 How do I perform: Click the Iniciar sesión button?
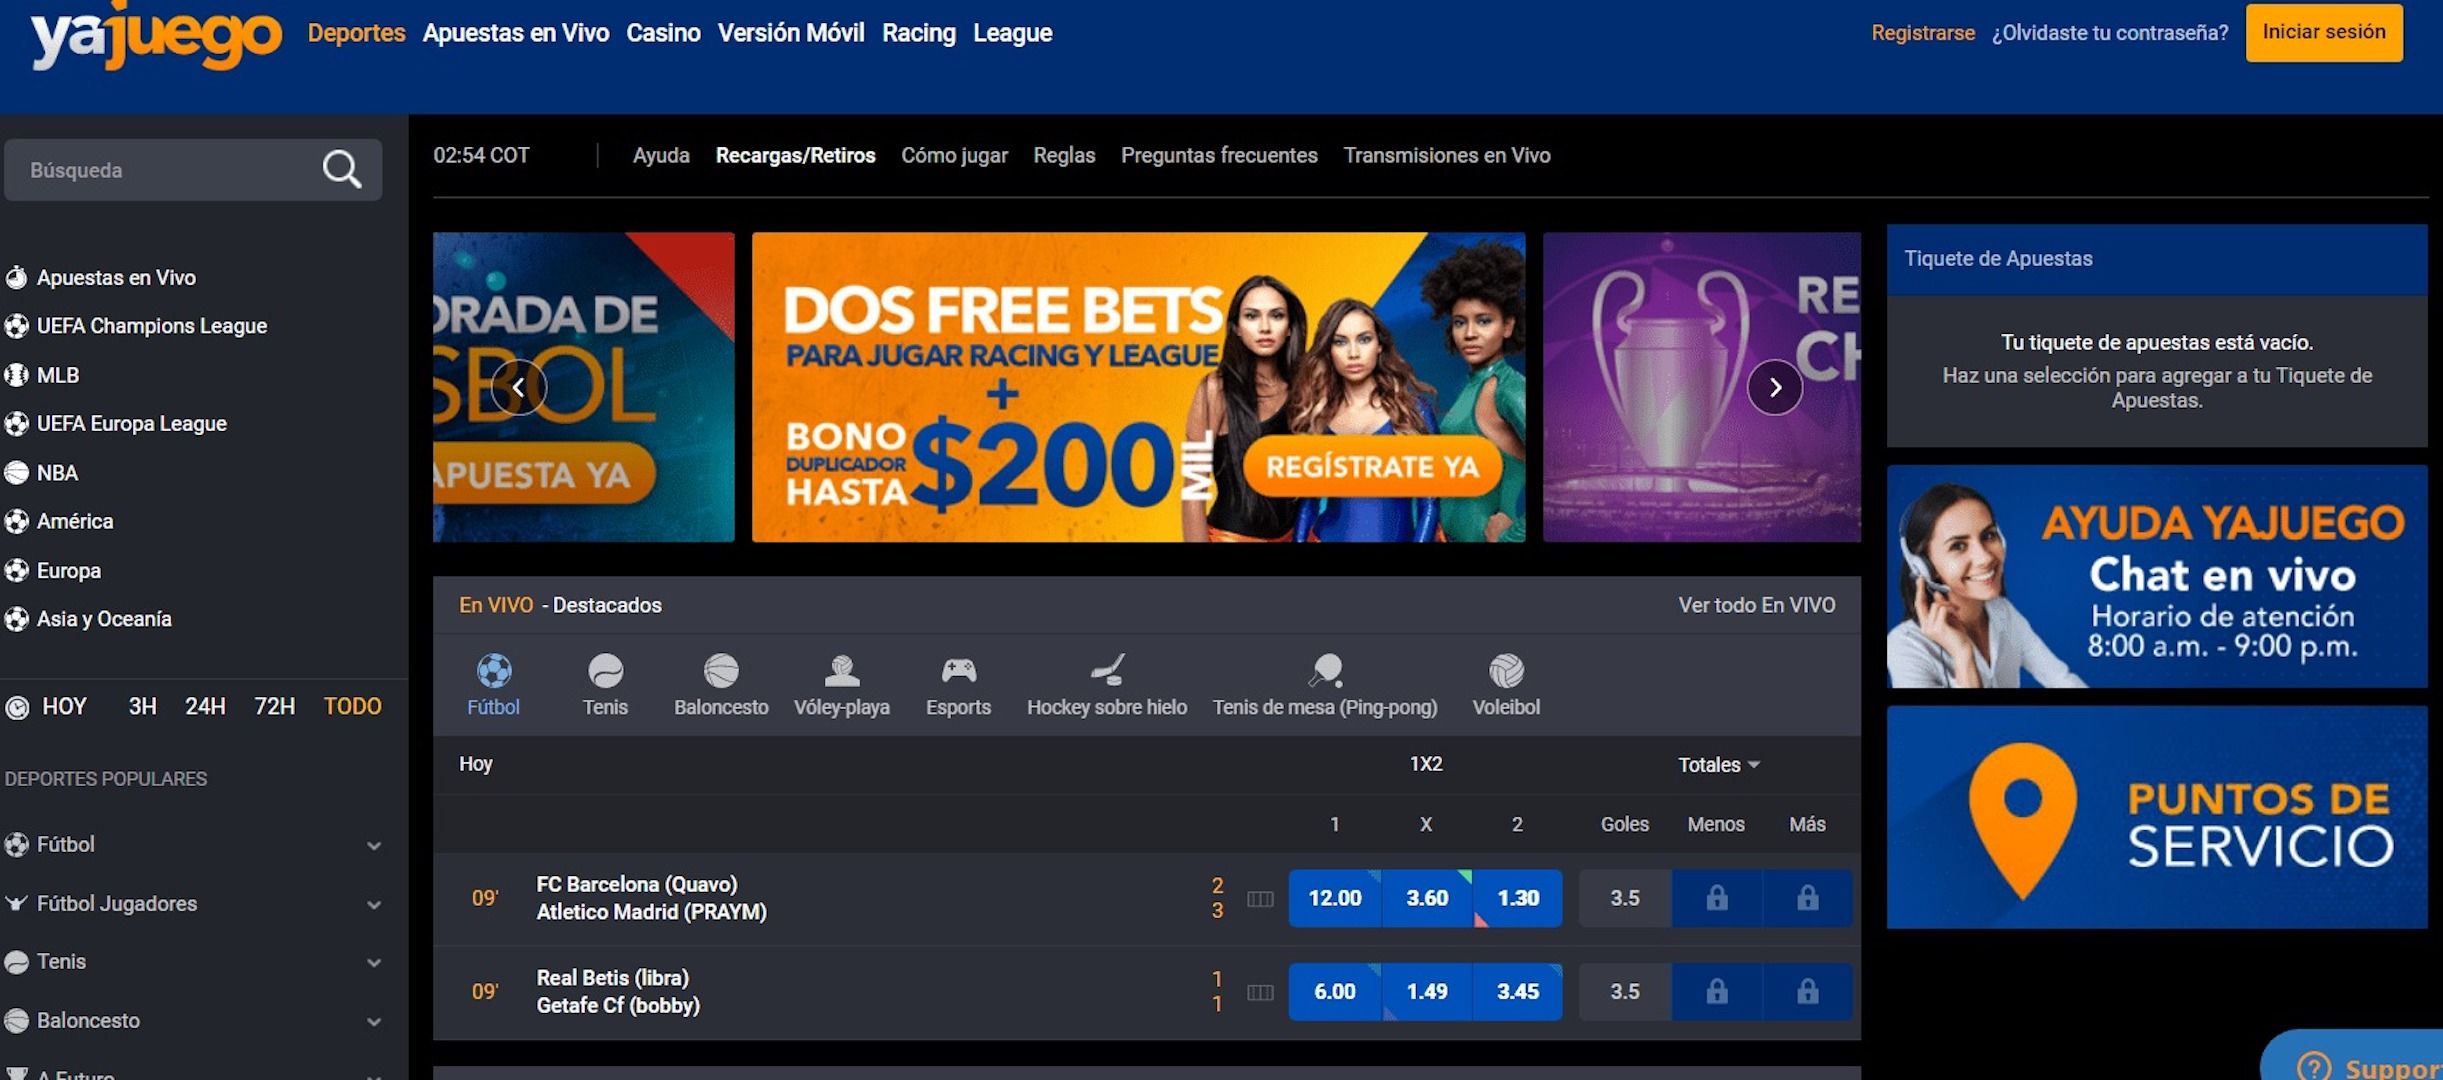click(2324, 32)
